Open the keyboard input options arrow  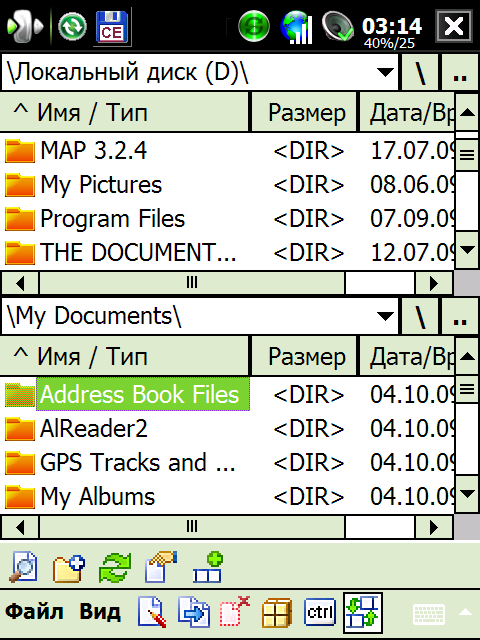click(465, 612)
